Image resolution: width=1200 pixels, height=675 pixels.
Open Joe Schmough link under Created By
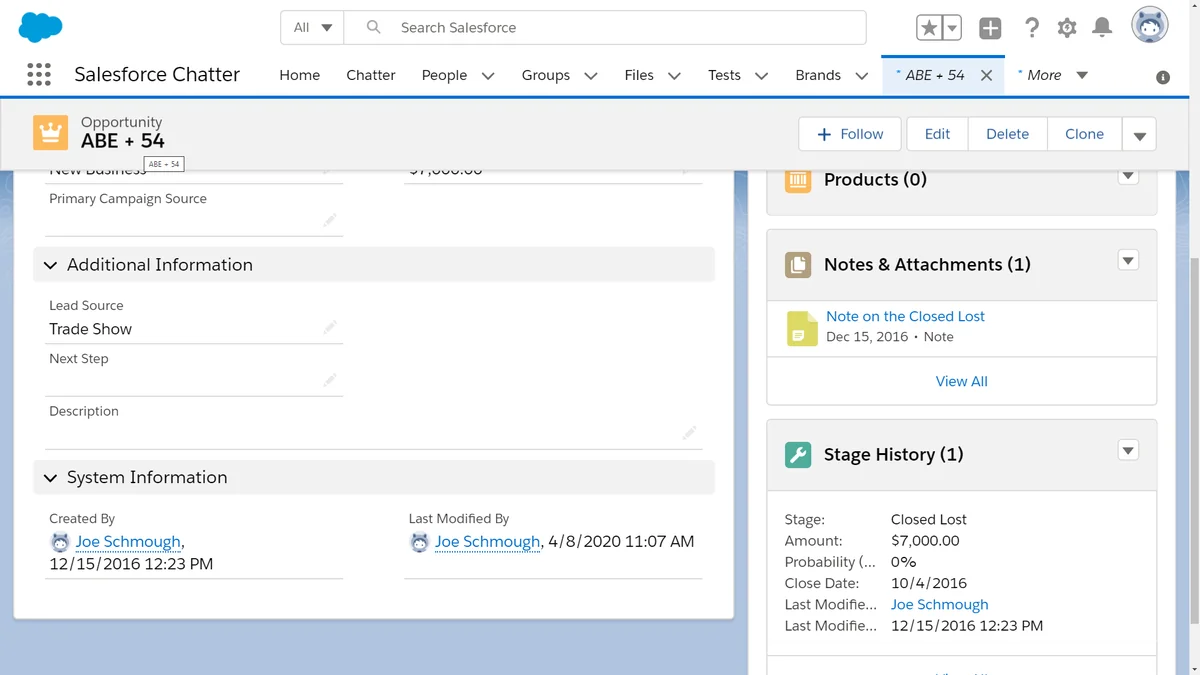tap(128, 542)
